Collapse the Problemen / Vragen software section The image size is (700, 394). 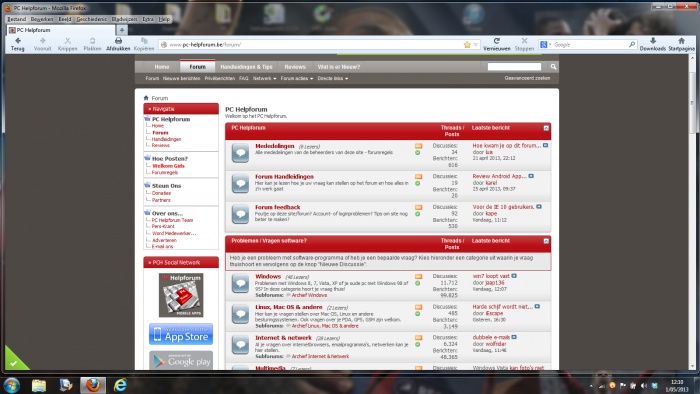click(x=546, y=241)
